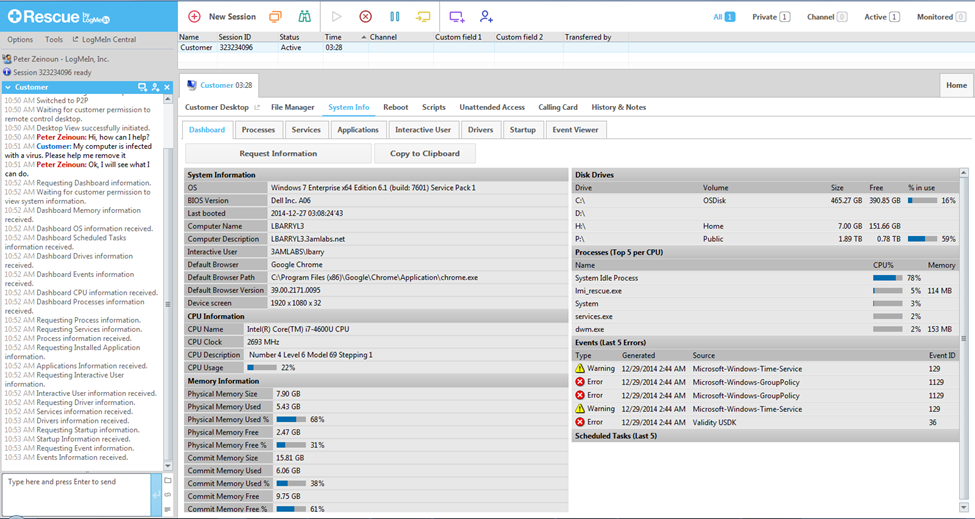Click the flag icon beside chat box
This screenshot has height=519, width=975.
click(x=168, y=509)
